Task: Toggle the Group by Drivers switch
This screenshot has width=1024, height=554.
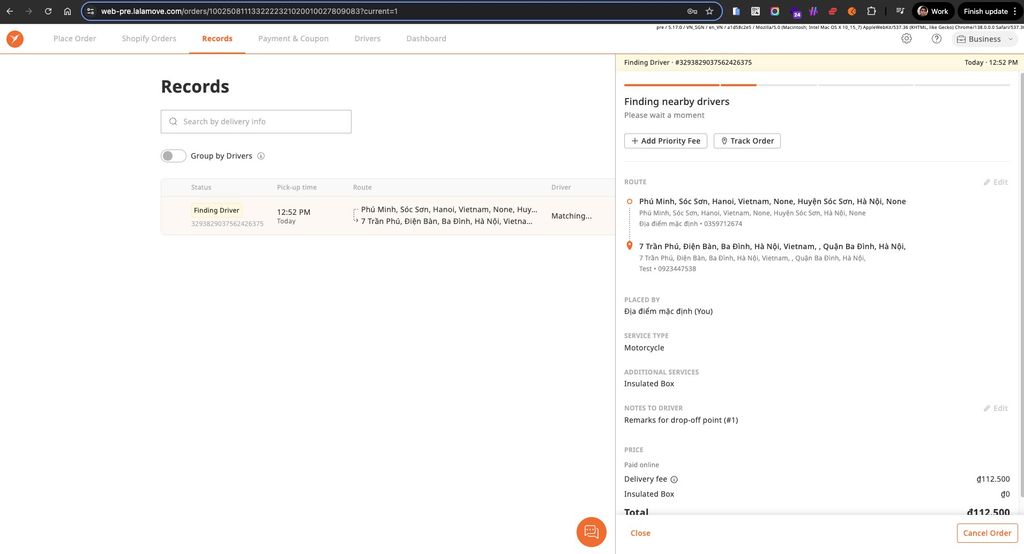Action: [173, 156]
